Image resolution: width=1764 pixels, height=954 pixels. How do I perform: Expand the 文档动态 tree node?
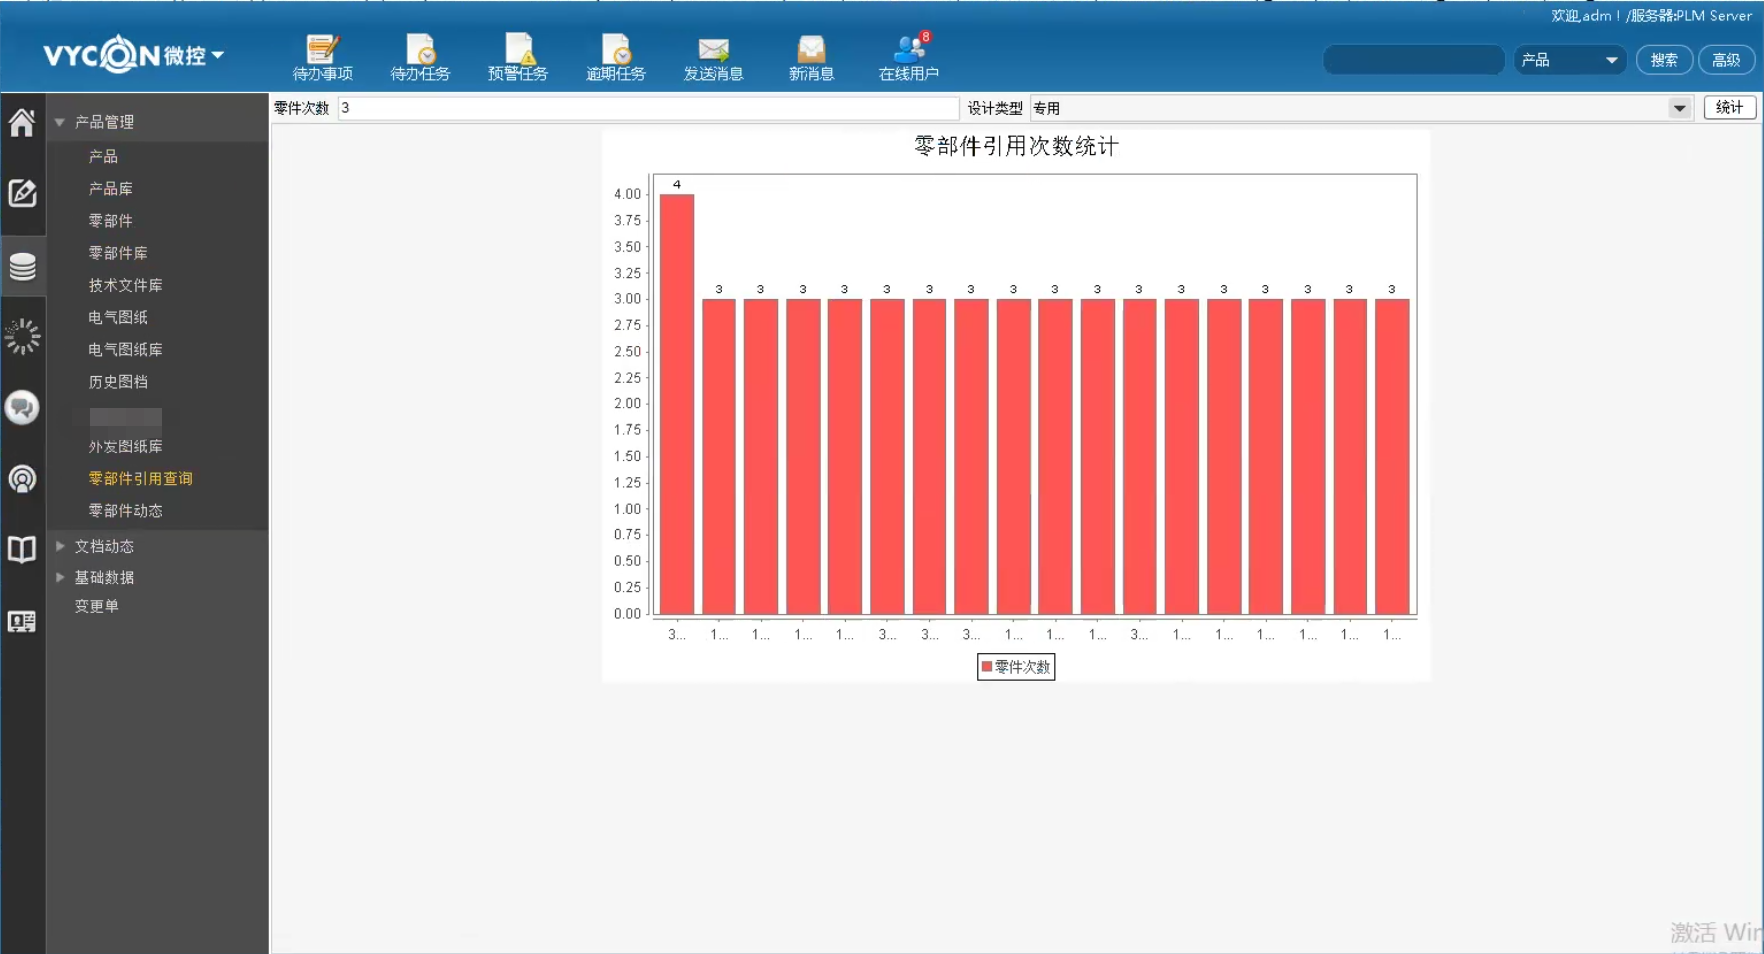coord(60,546)
